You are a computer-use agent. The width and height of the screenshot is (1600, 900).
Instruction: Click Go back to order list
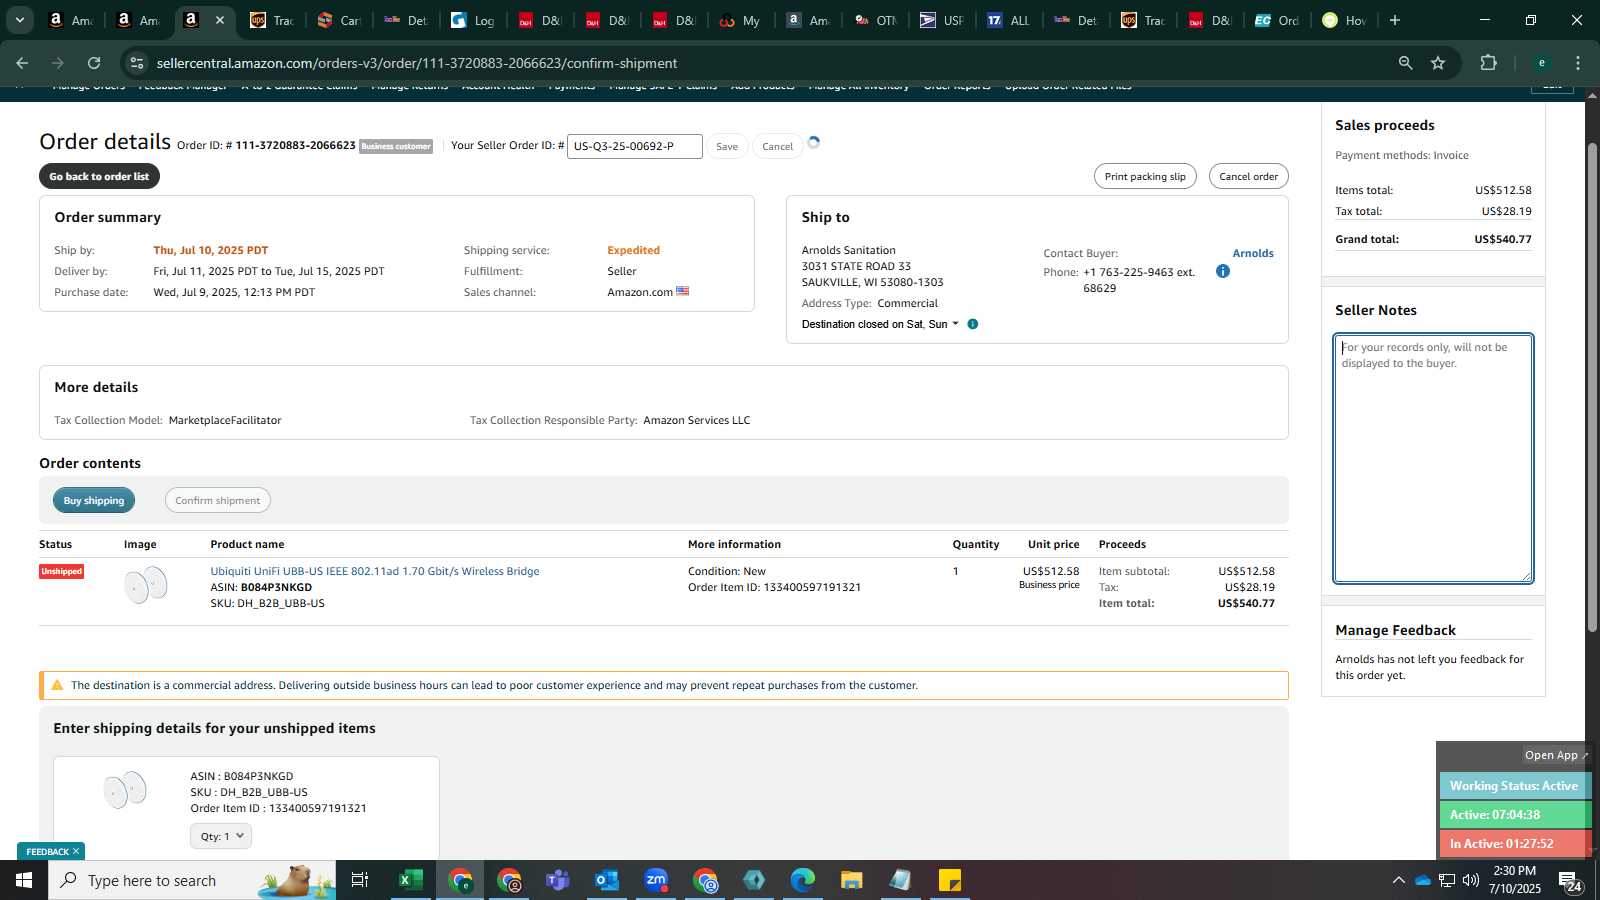tap(99, 176)
